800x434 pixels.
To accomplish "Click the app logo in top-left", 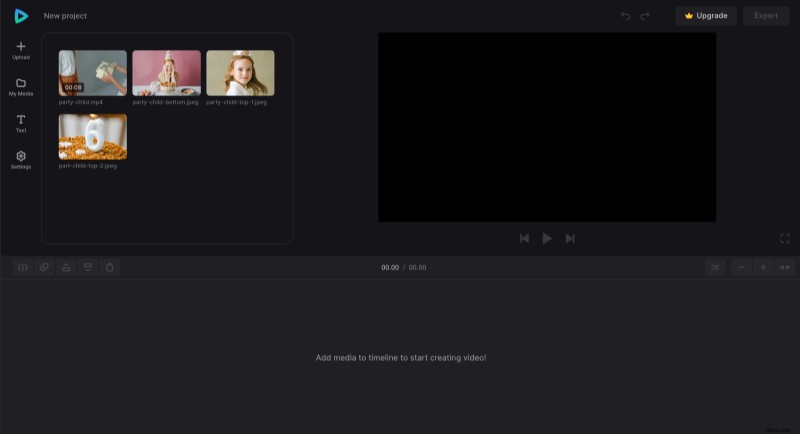I will pyautogui.click(x=21, y=16).
